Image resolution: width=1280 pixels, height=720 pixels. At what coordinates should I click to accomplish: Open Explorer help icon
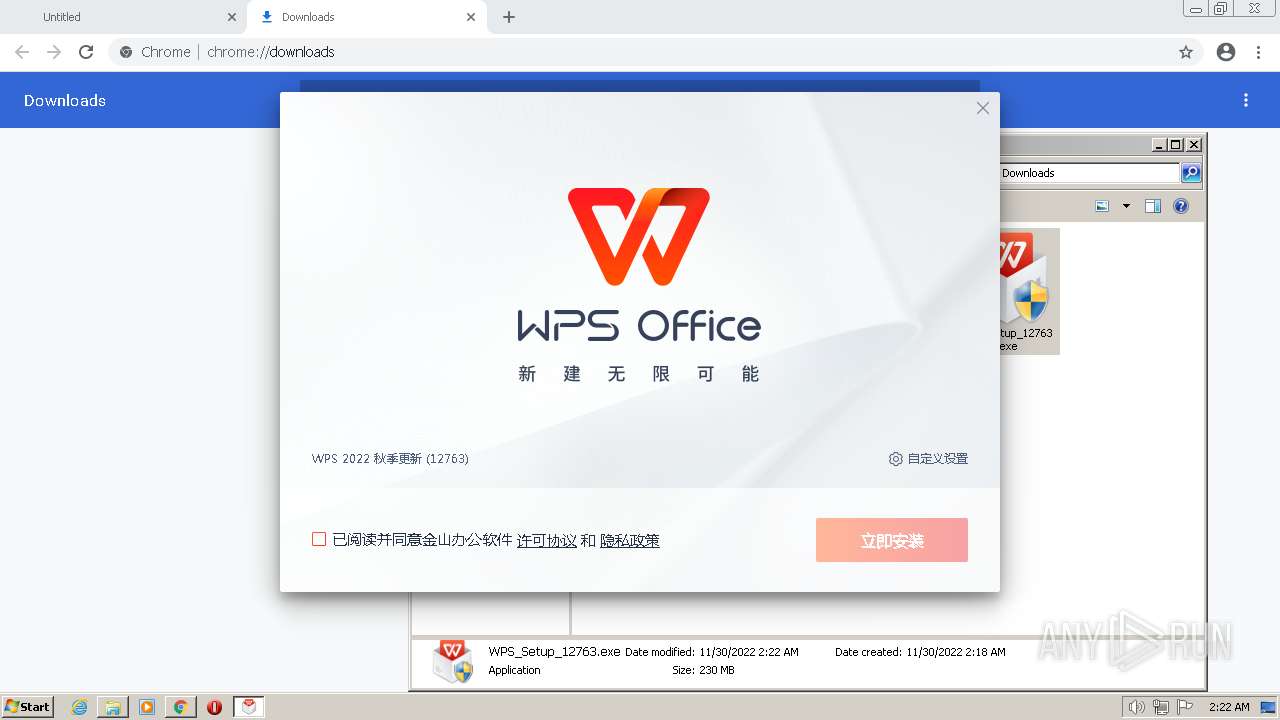pos(1181,206)
